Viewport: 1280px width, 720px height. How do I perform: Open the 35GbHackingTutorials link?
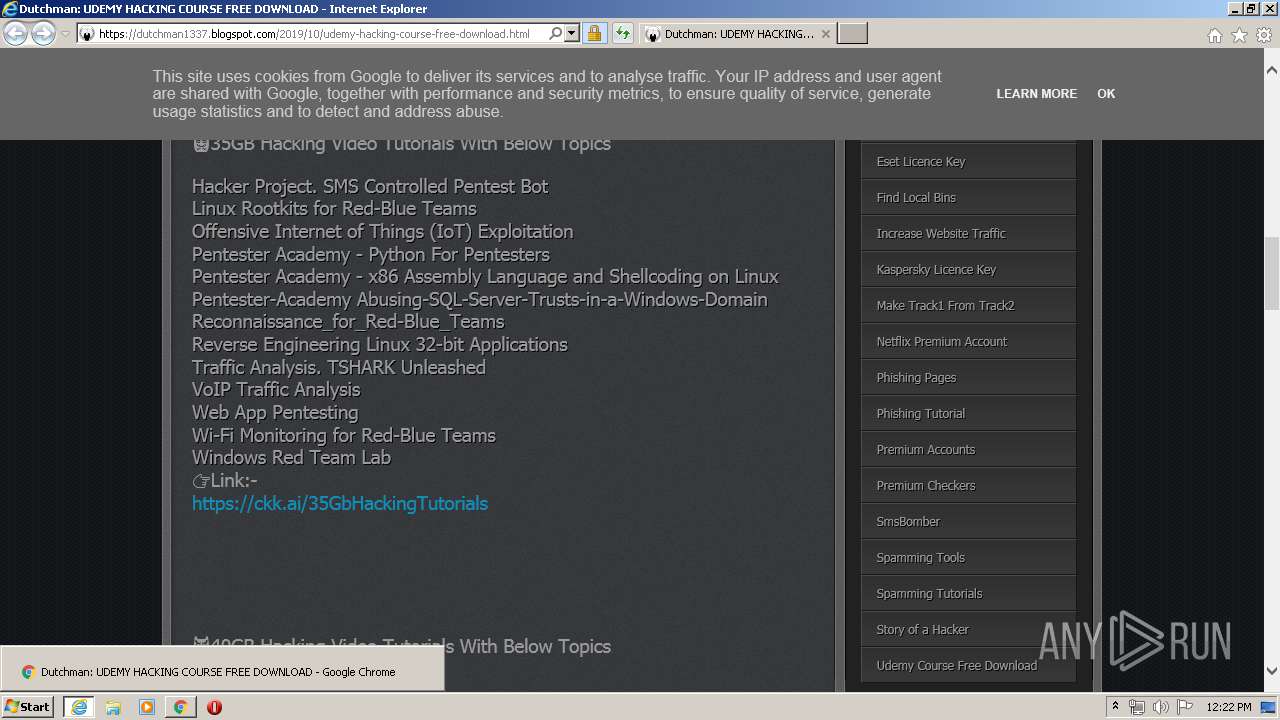[340, 503]
